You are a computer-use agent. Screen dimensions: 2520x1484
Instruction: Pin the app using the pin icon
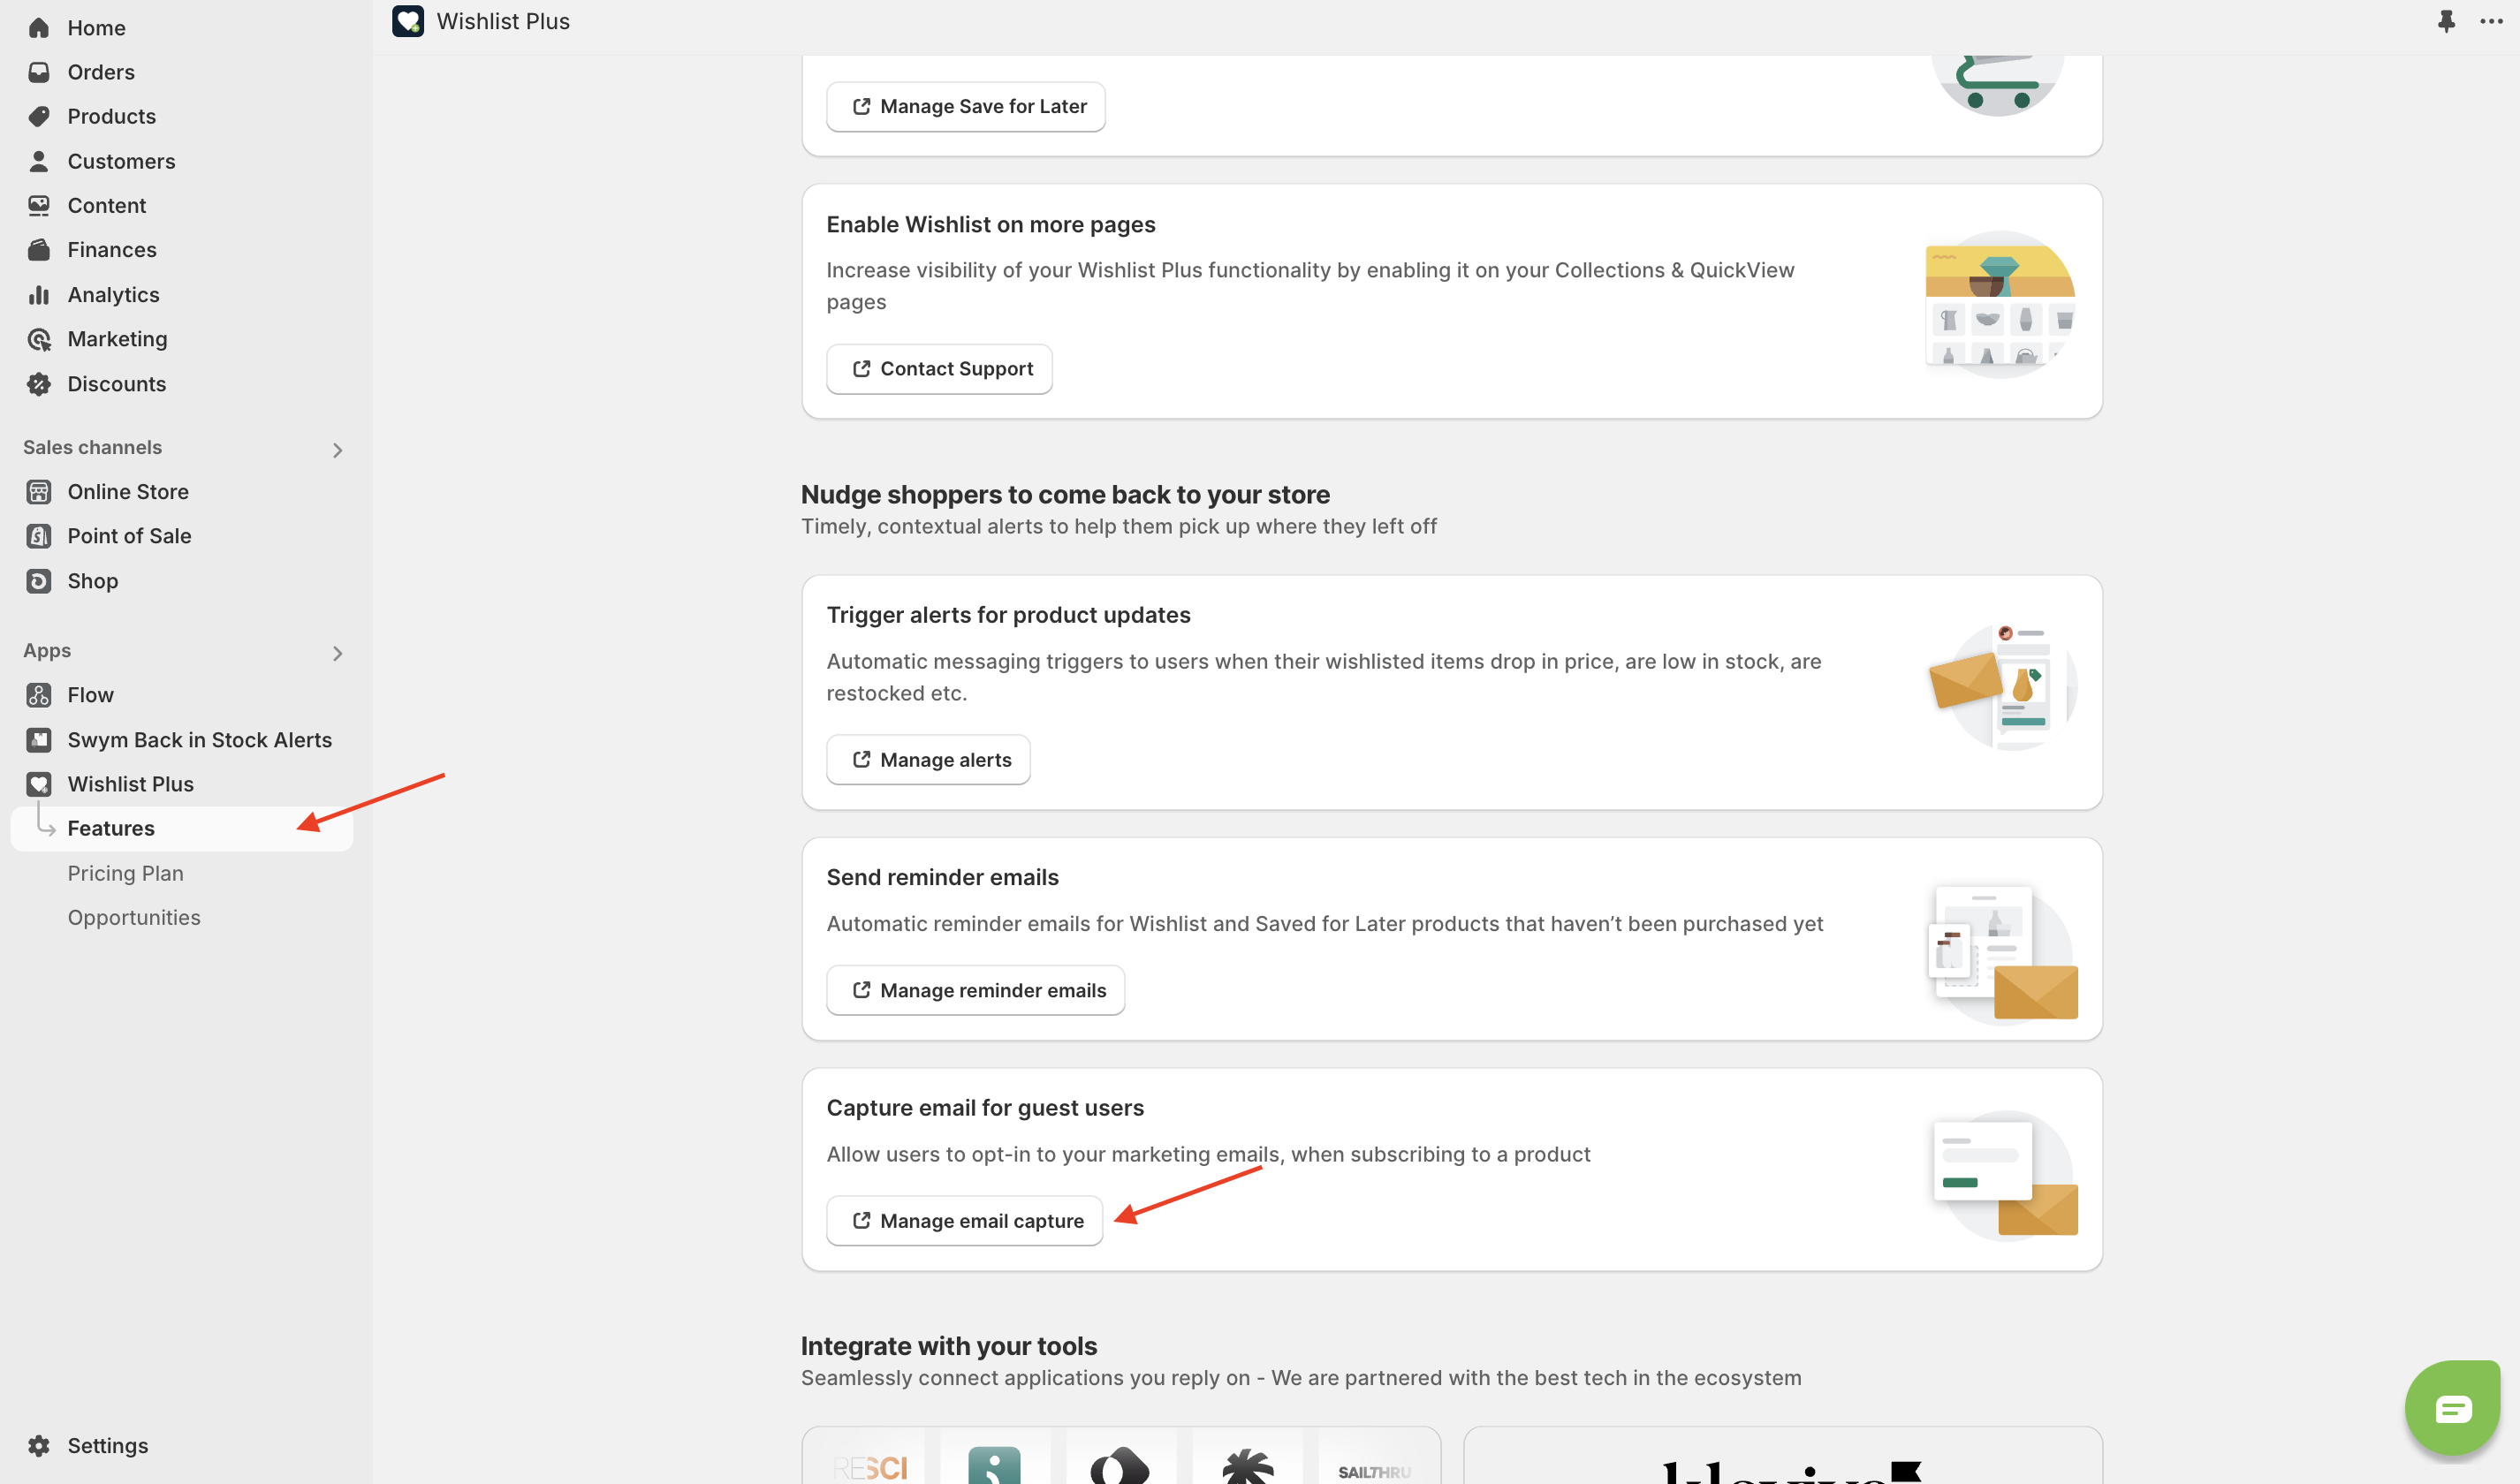pos(2446,21)
